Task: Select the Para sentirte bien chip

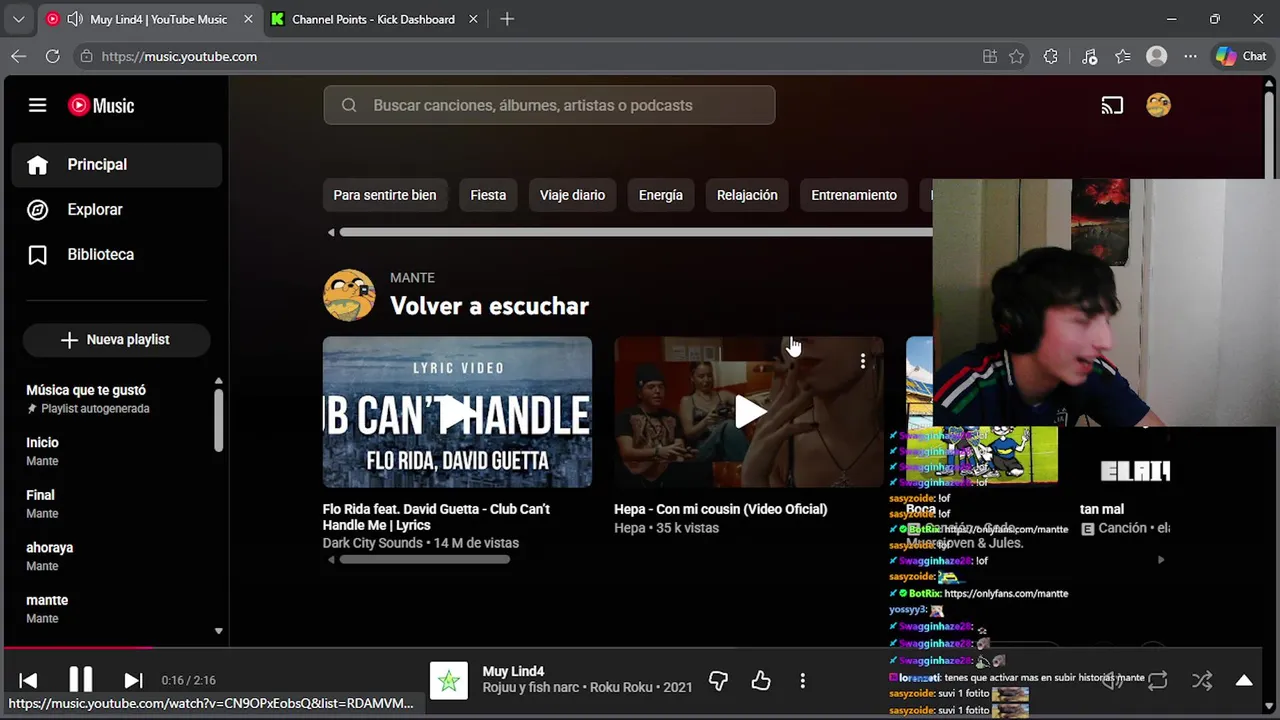Action: 385,195
